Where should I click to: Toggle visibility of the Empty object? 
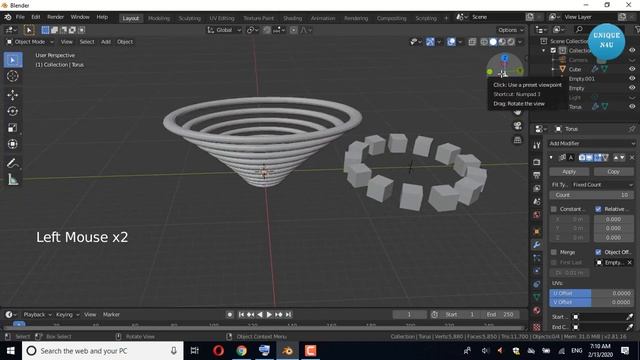point(632,88)
